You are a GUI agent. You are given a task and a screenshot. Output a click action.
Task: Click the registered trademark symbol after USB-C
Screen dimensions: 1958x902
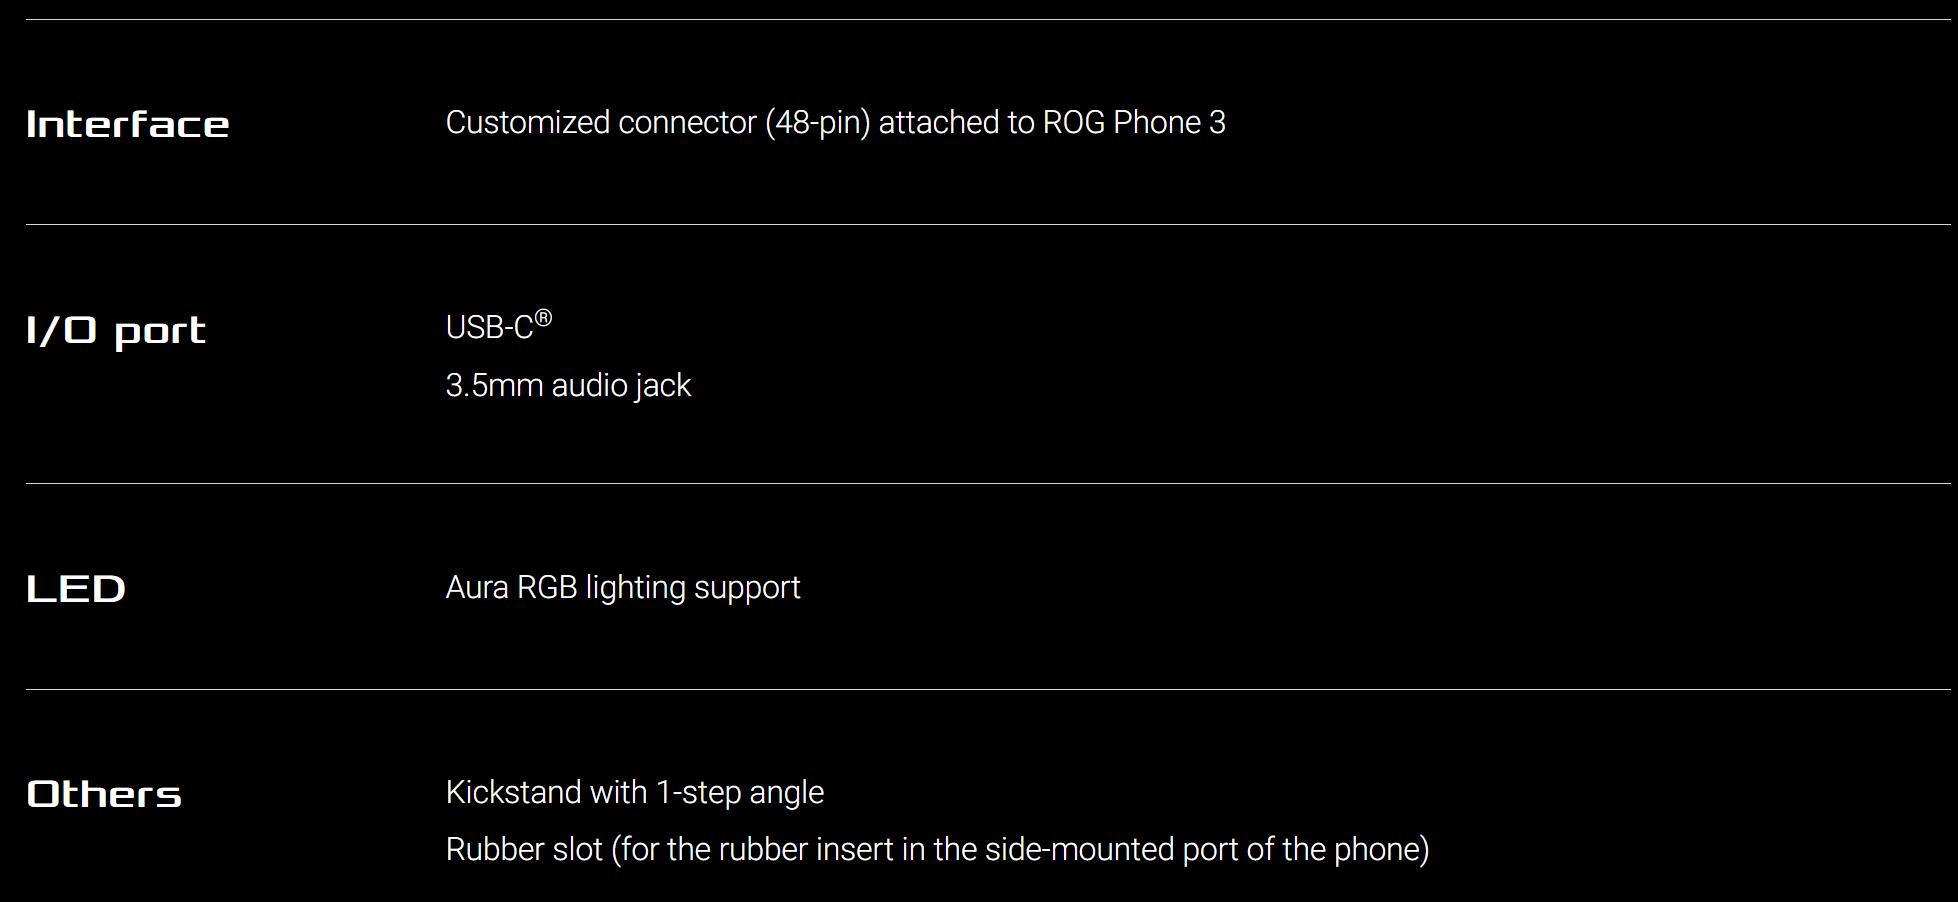point(543,318)
